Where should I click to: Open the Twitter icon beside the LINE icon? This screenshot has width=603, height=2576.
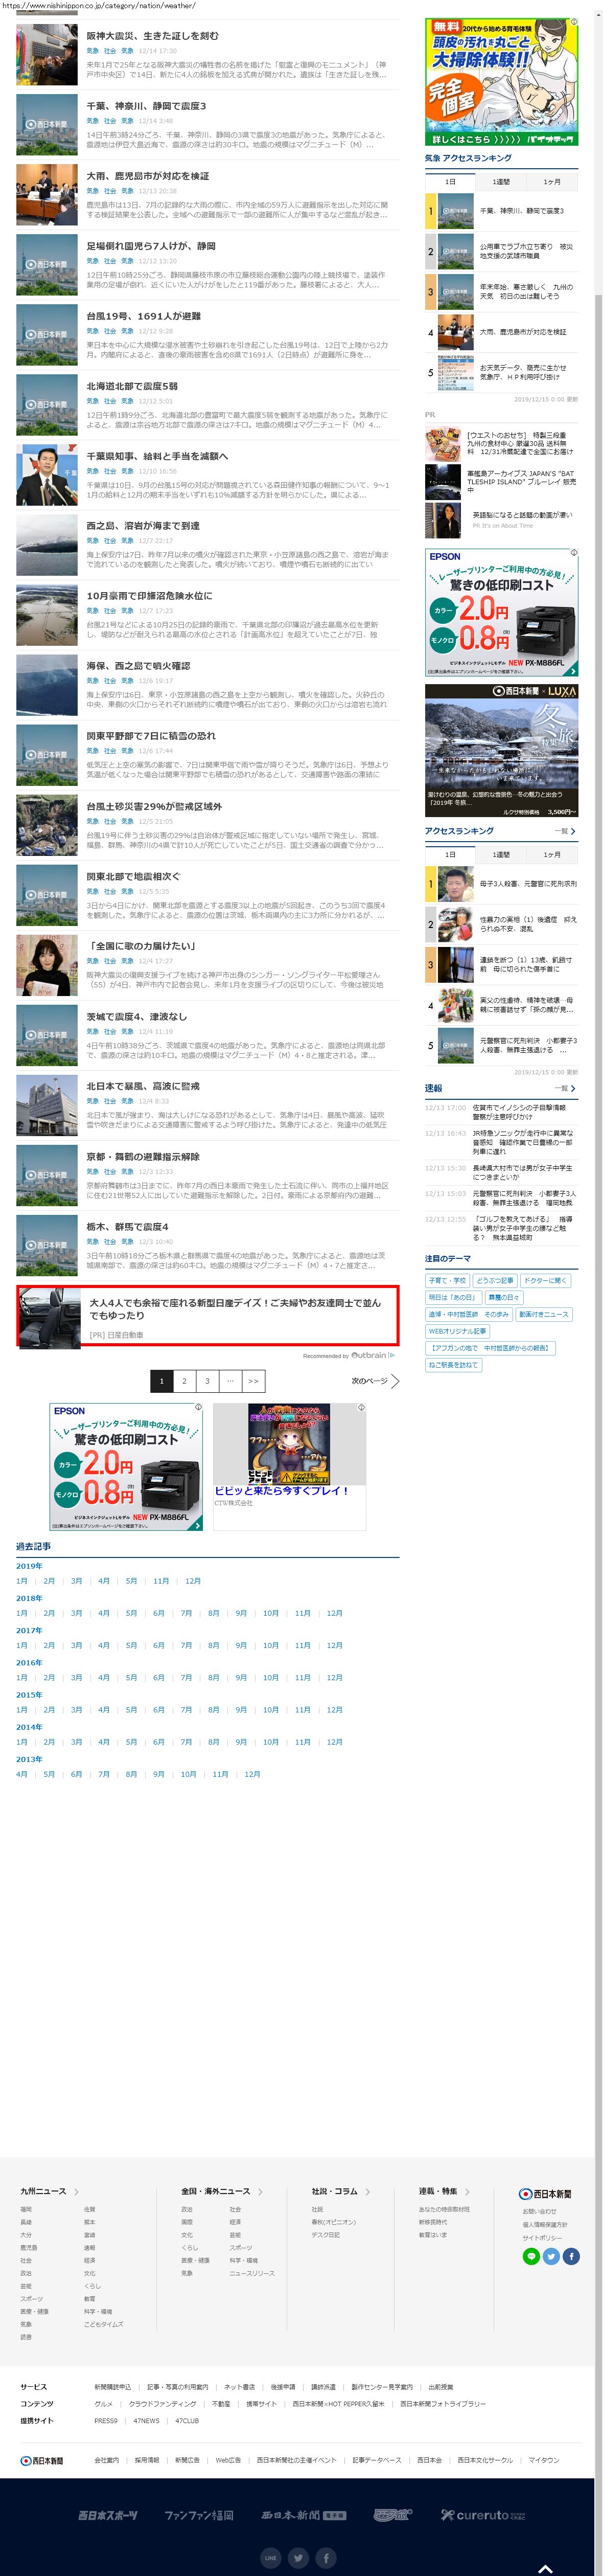pyautogui.click(x=551, y=2256)
